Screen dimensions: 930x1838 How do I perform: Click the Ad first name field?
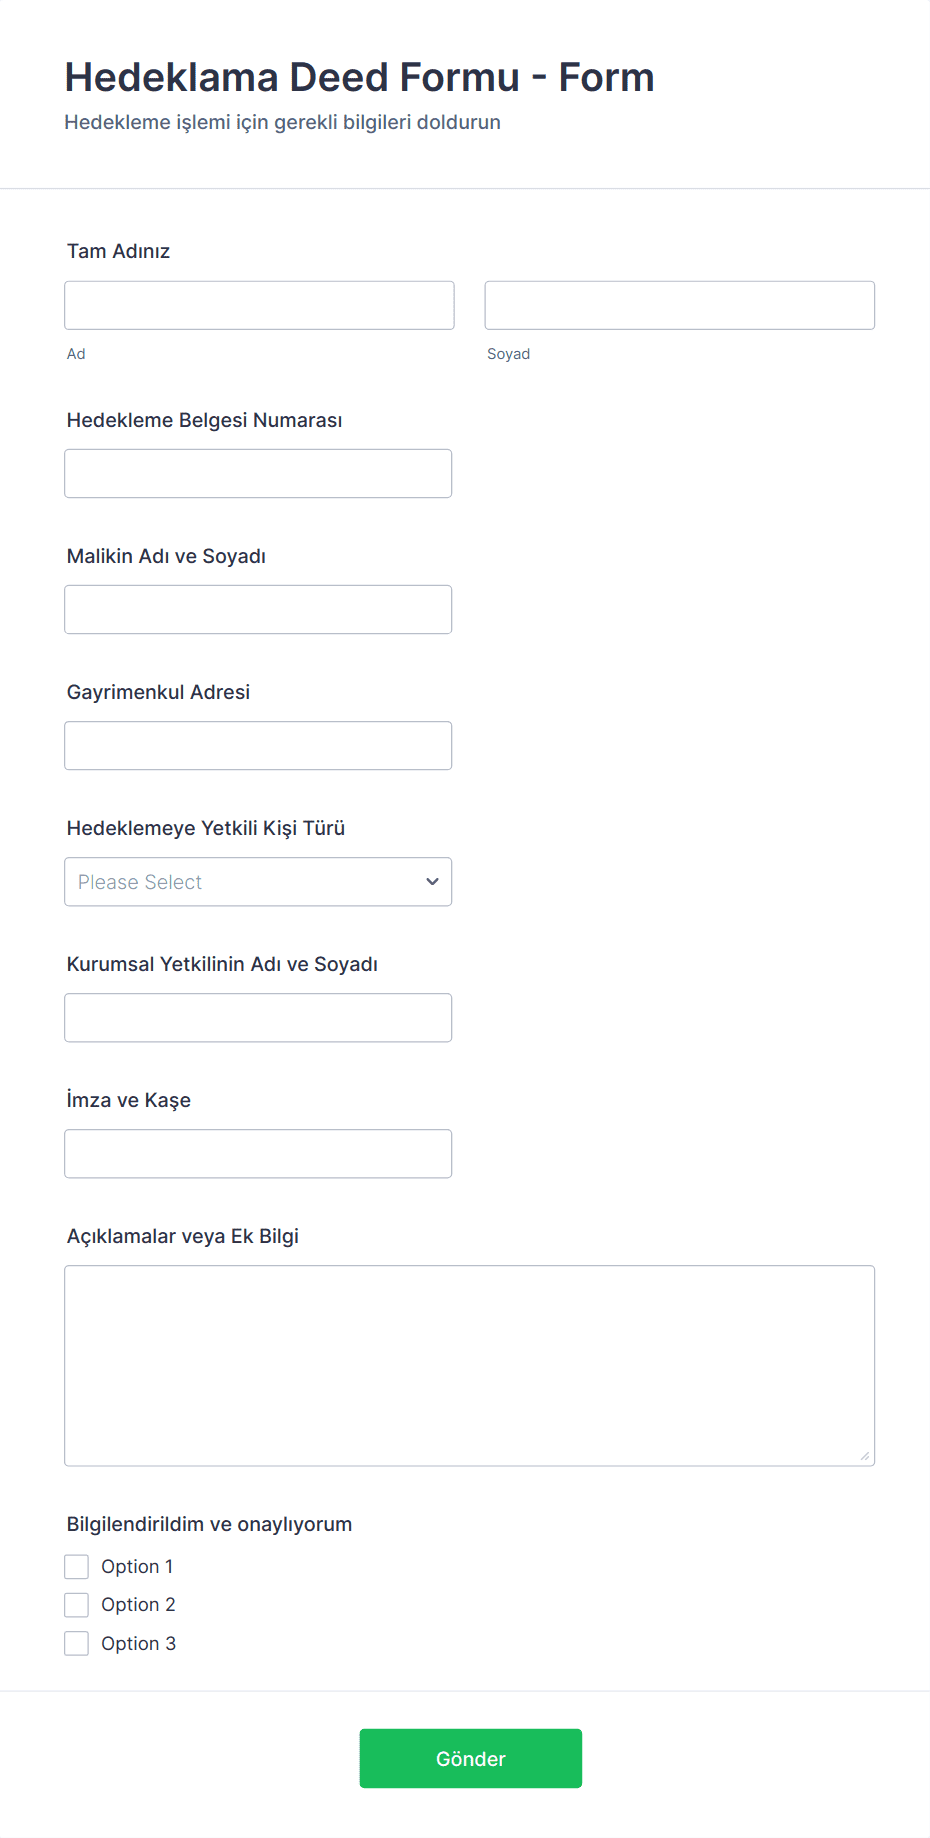[259, 305]
